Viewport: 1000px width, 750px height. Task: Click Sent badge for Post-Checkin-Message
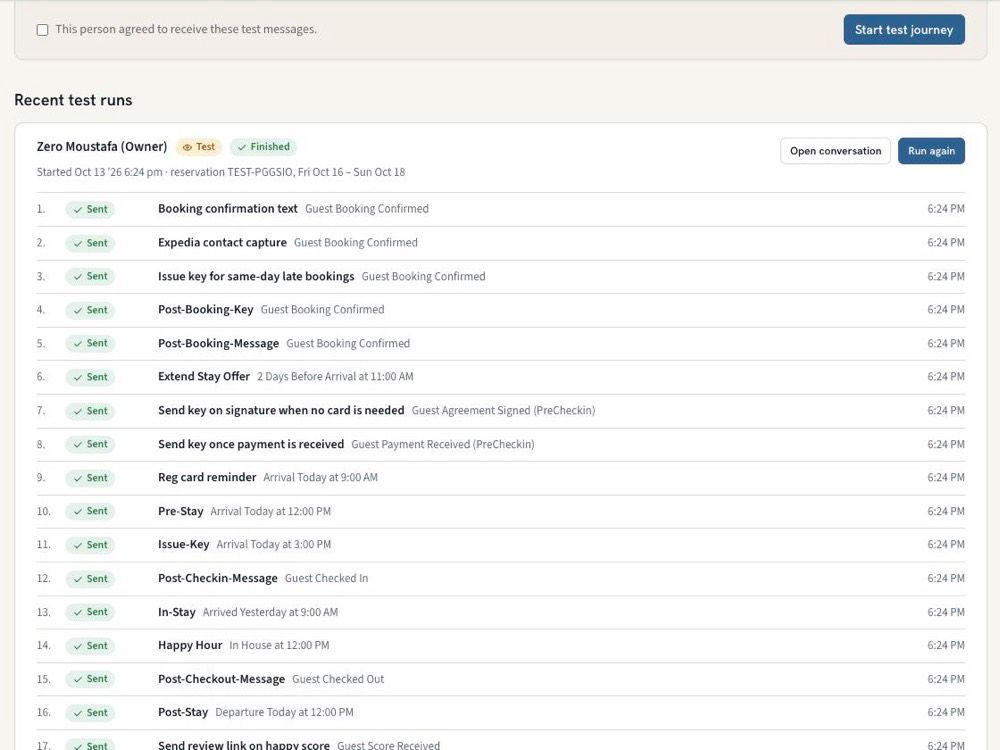[x=90, y=578]
